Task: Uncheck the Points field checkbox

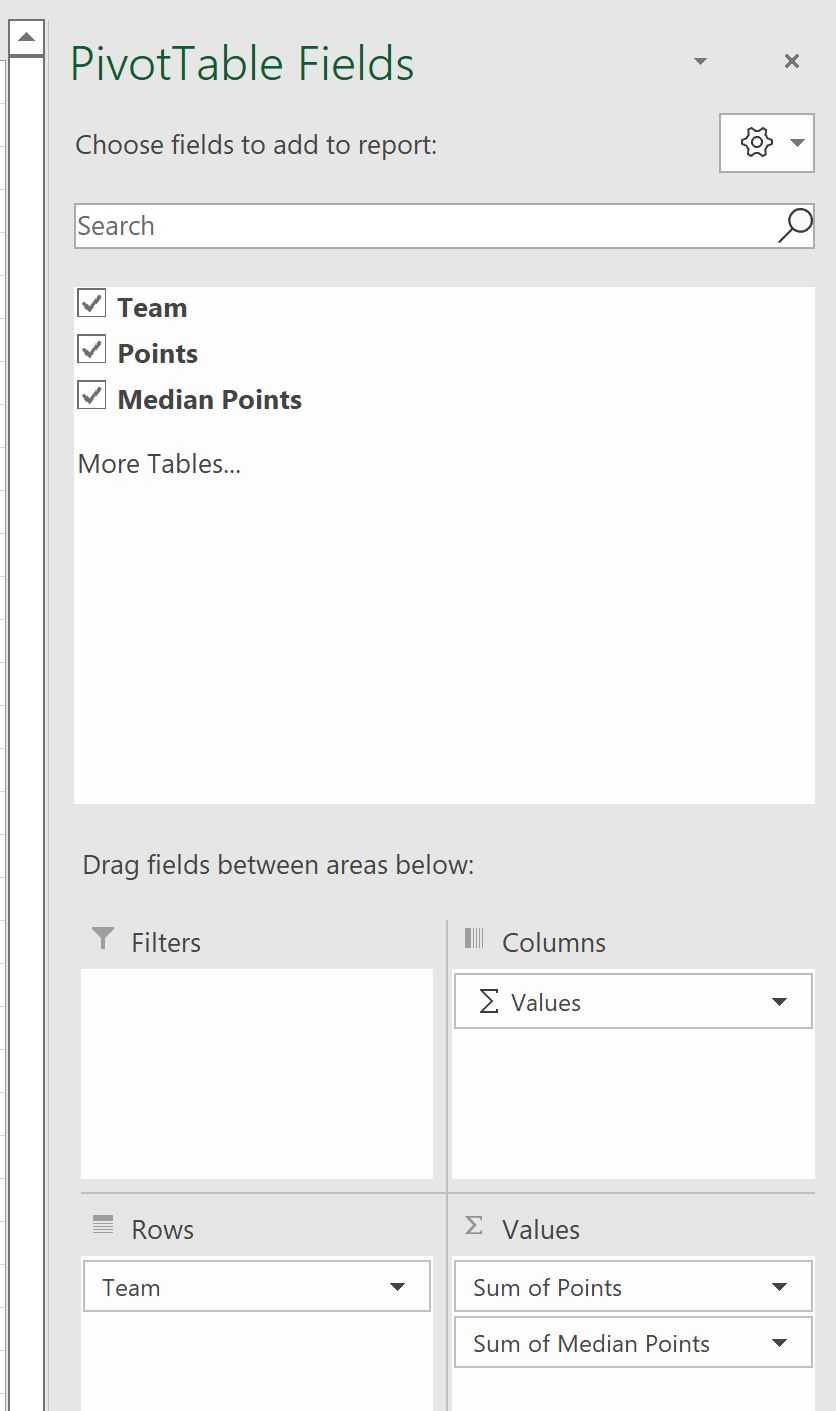Action: coord(92,350)
